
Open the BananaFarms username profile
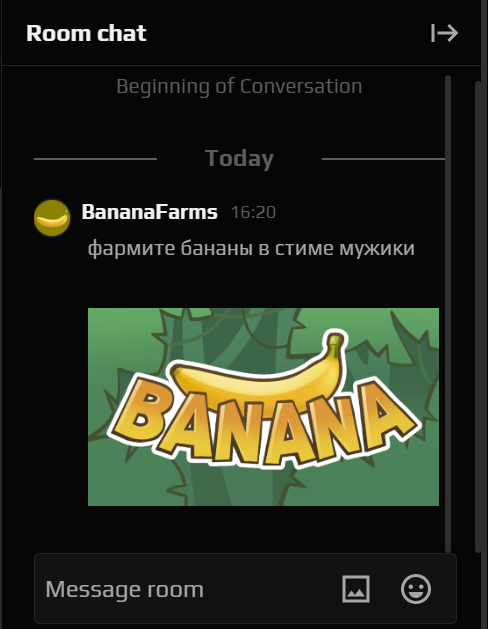(x=150, y=212)
